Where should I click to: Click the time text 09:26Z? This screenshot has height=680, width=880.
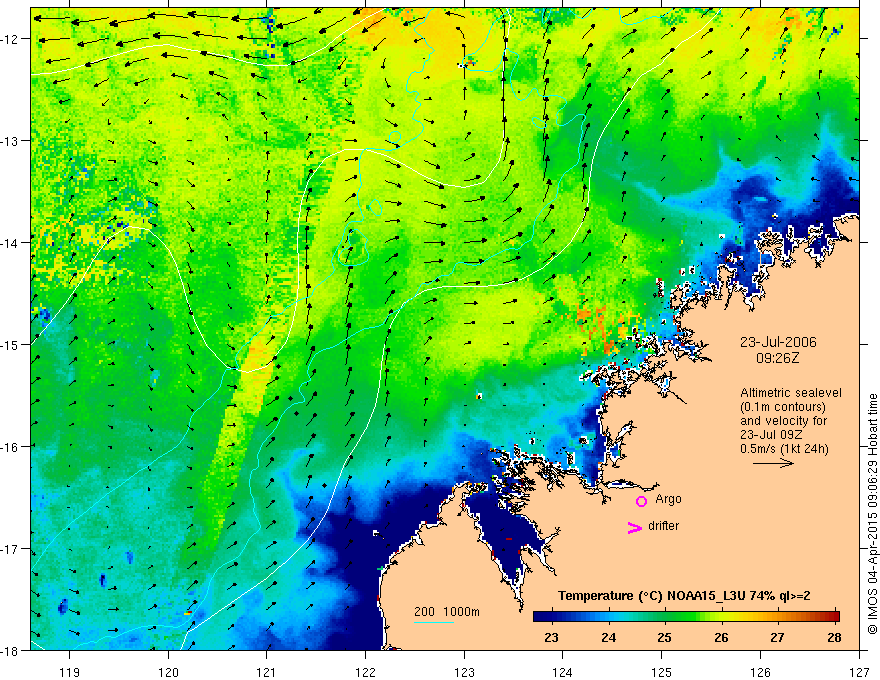click(777, 358)
